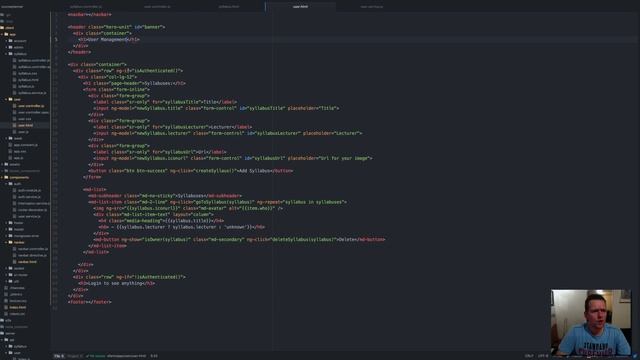This screenshot has height=360, width=640.
Task: Click the File issues counter in status bar
Action: (x=59, y=356)
